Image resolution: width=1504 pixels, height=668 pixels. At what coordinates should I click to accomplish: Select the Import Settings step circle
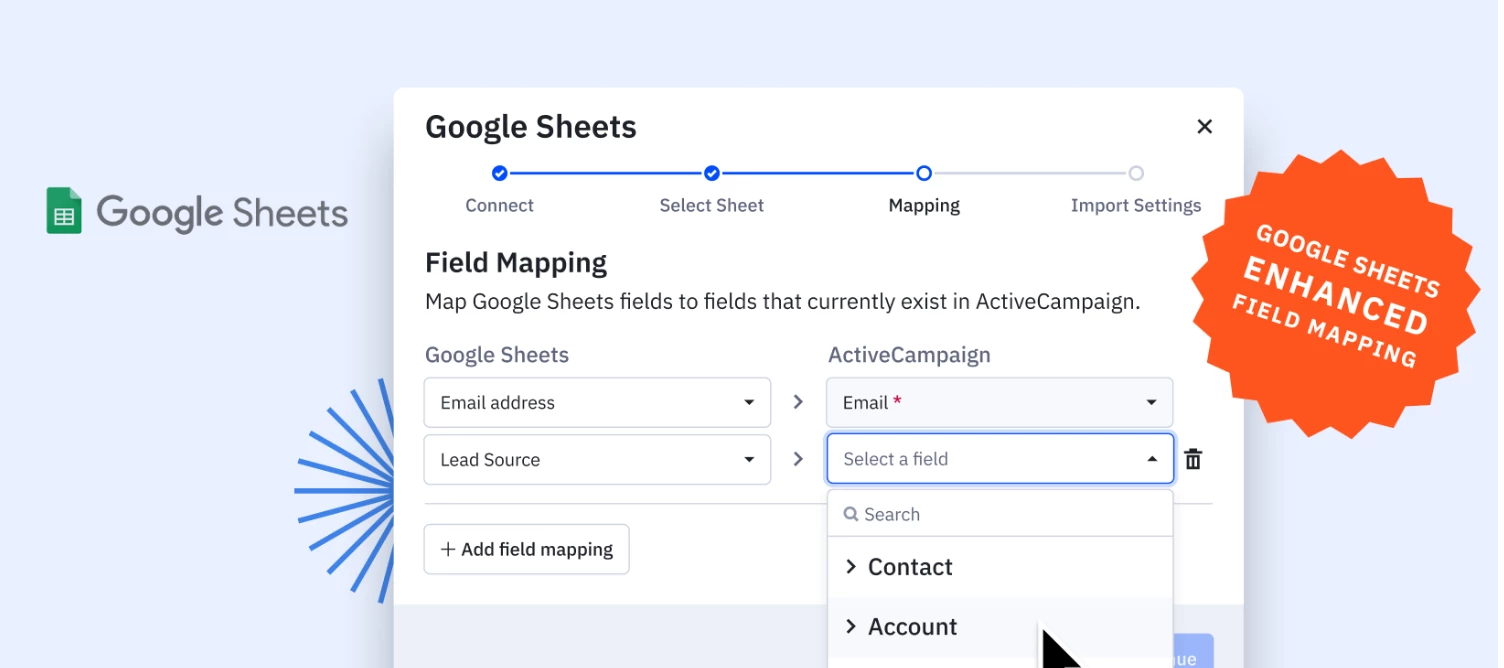[1136, 173]
